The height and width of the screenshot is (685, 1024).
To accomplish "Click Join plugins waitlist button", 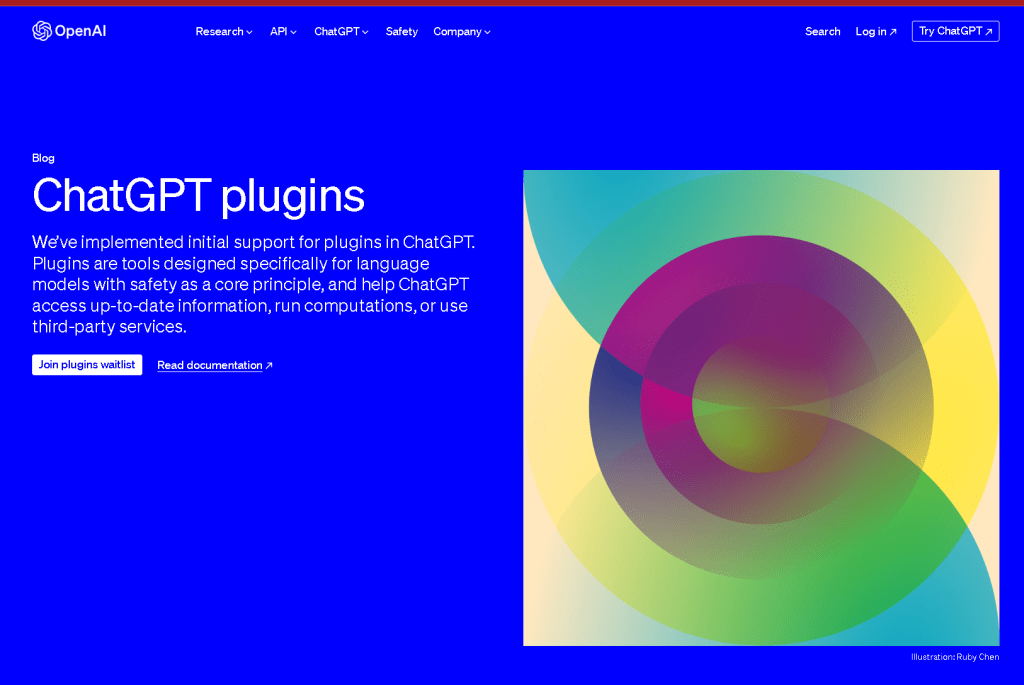I will tap(87, 364).
